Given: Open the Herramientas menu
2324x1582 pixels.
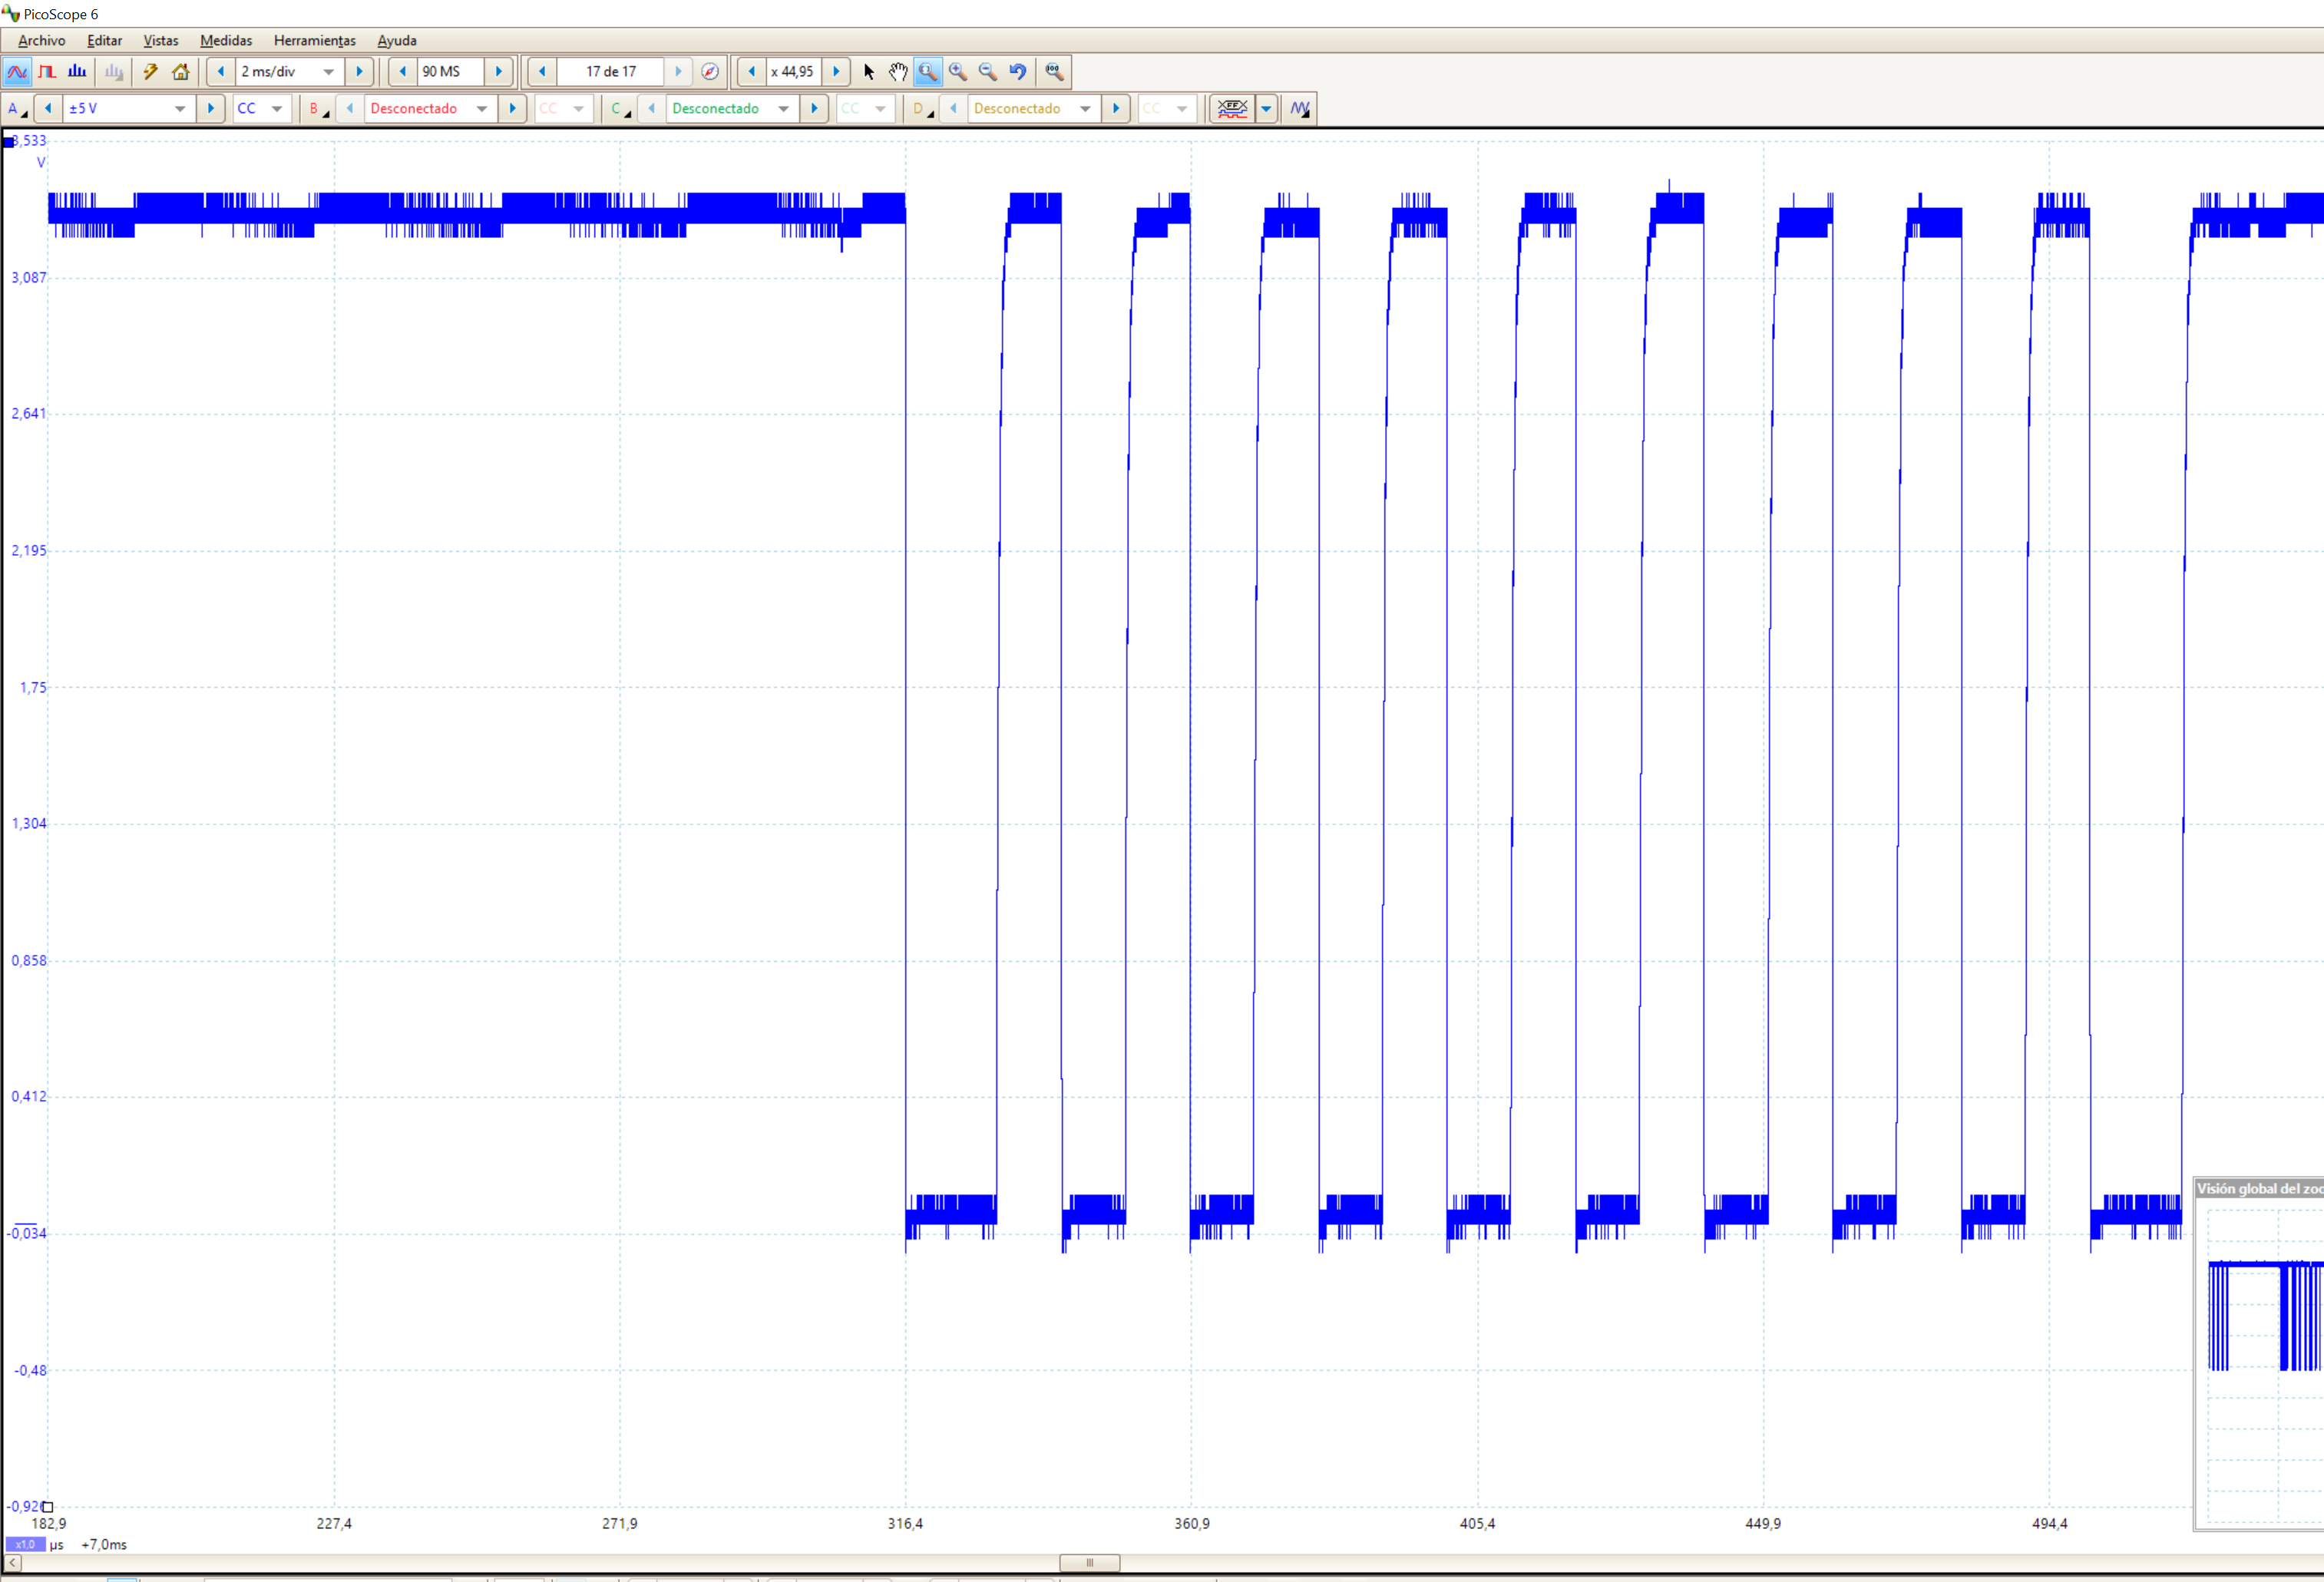Looking at the screenshot, I should point(315,41).
